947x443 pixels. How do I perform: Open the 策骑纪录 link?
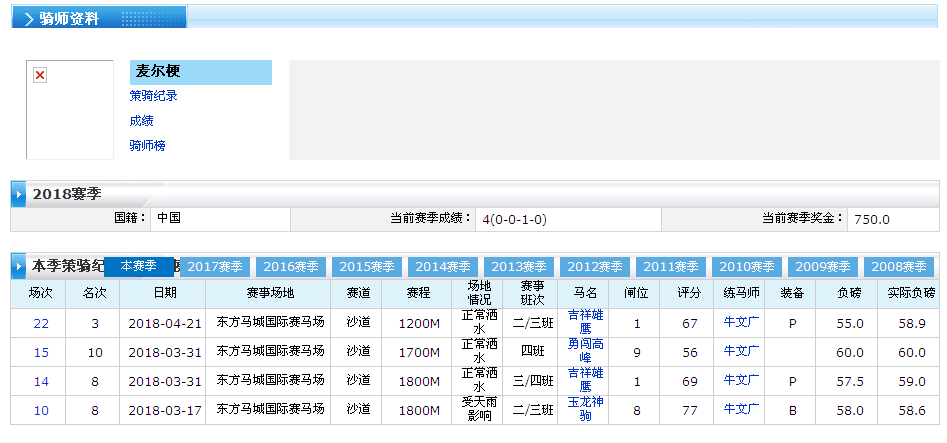(153, 96)
